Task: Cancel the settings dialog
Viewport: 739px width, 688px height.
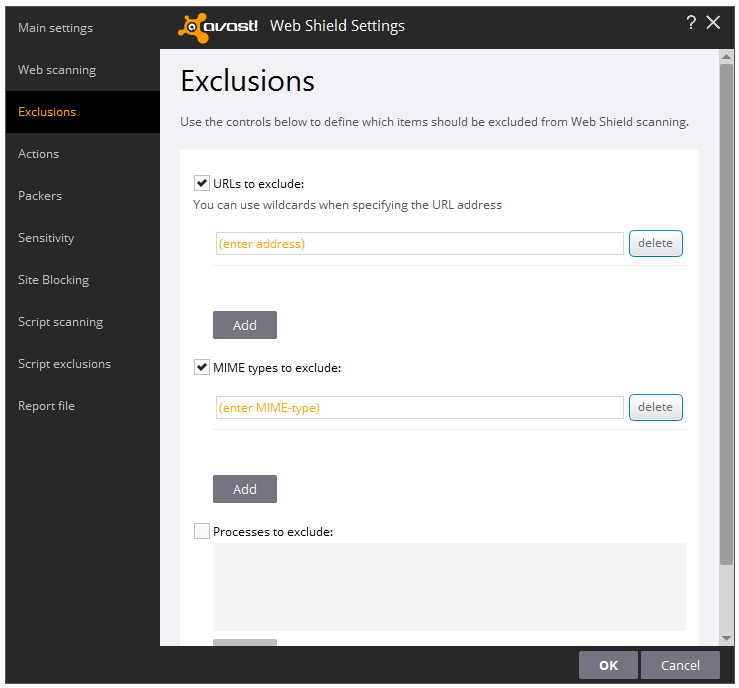Action: [x=680, y=665]
